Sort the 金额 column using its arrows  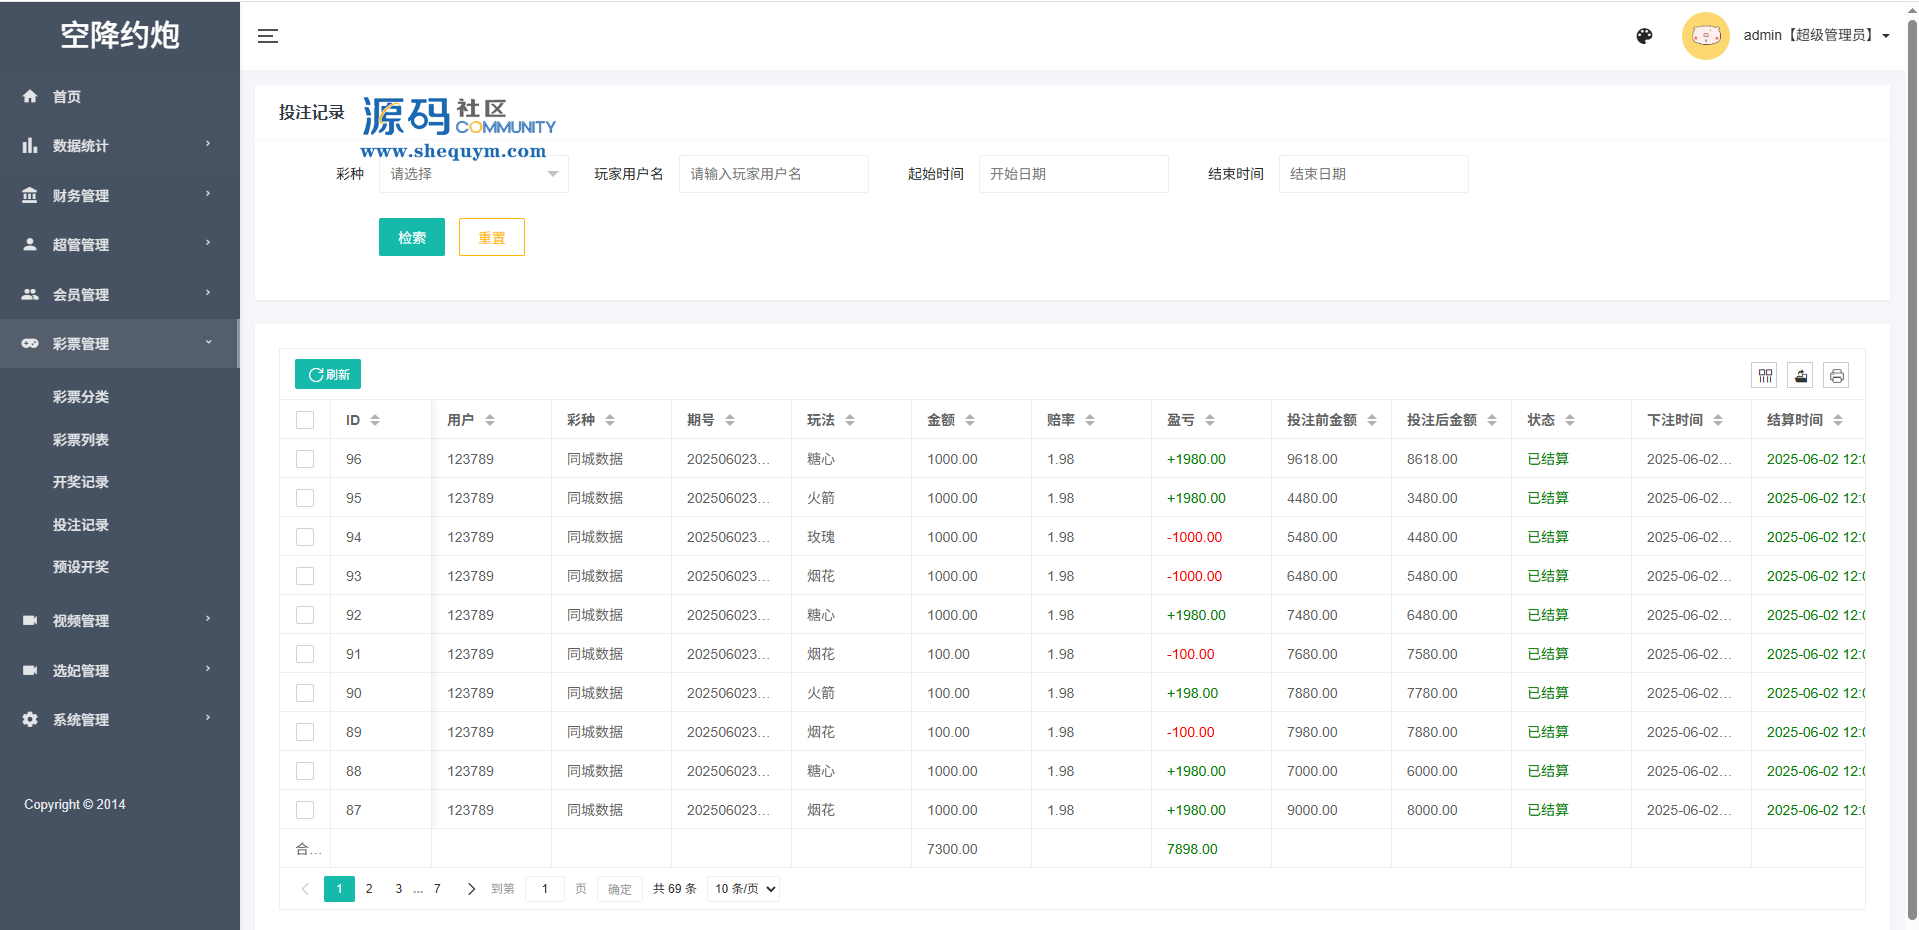[x=970, y=420]
